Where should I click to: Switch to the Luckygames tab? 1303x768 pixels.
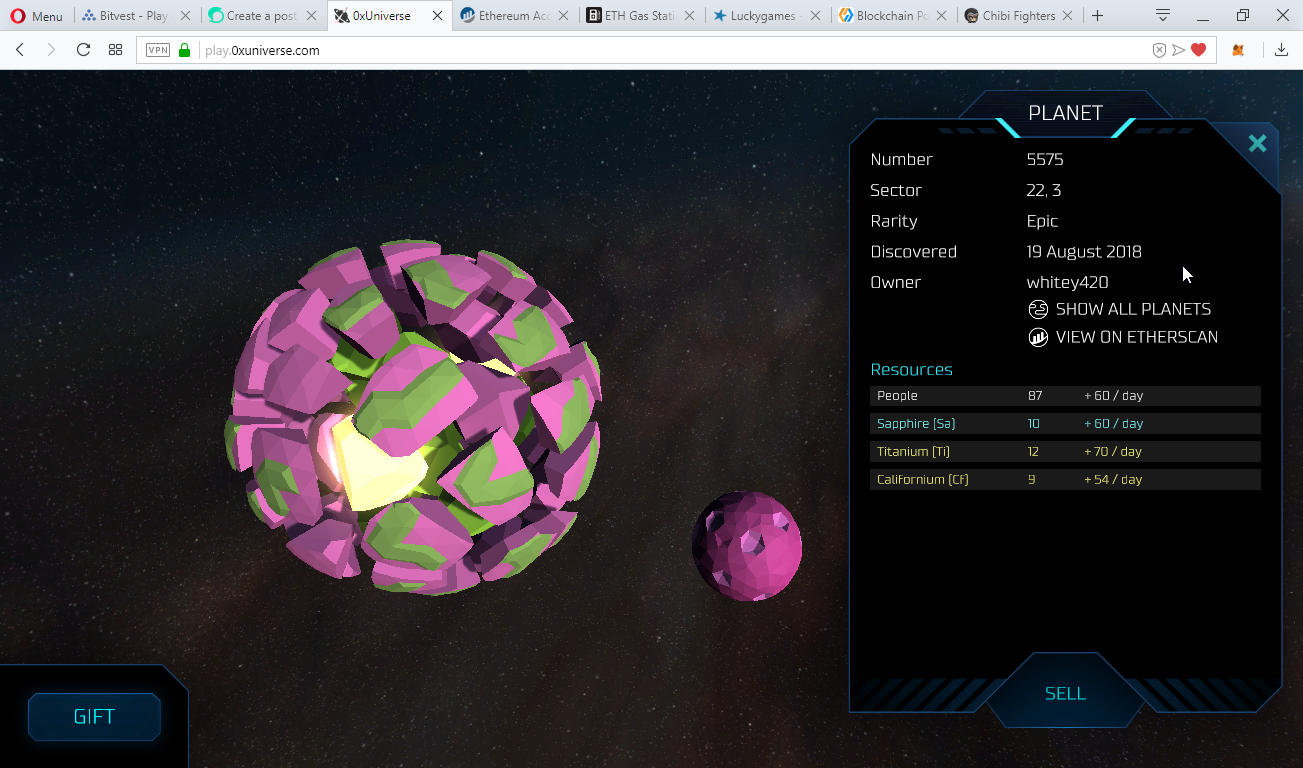click(768, 16)
